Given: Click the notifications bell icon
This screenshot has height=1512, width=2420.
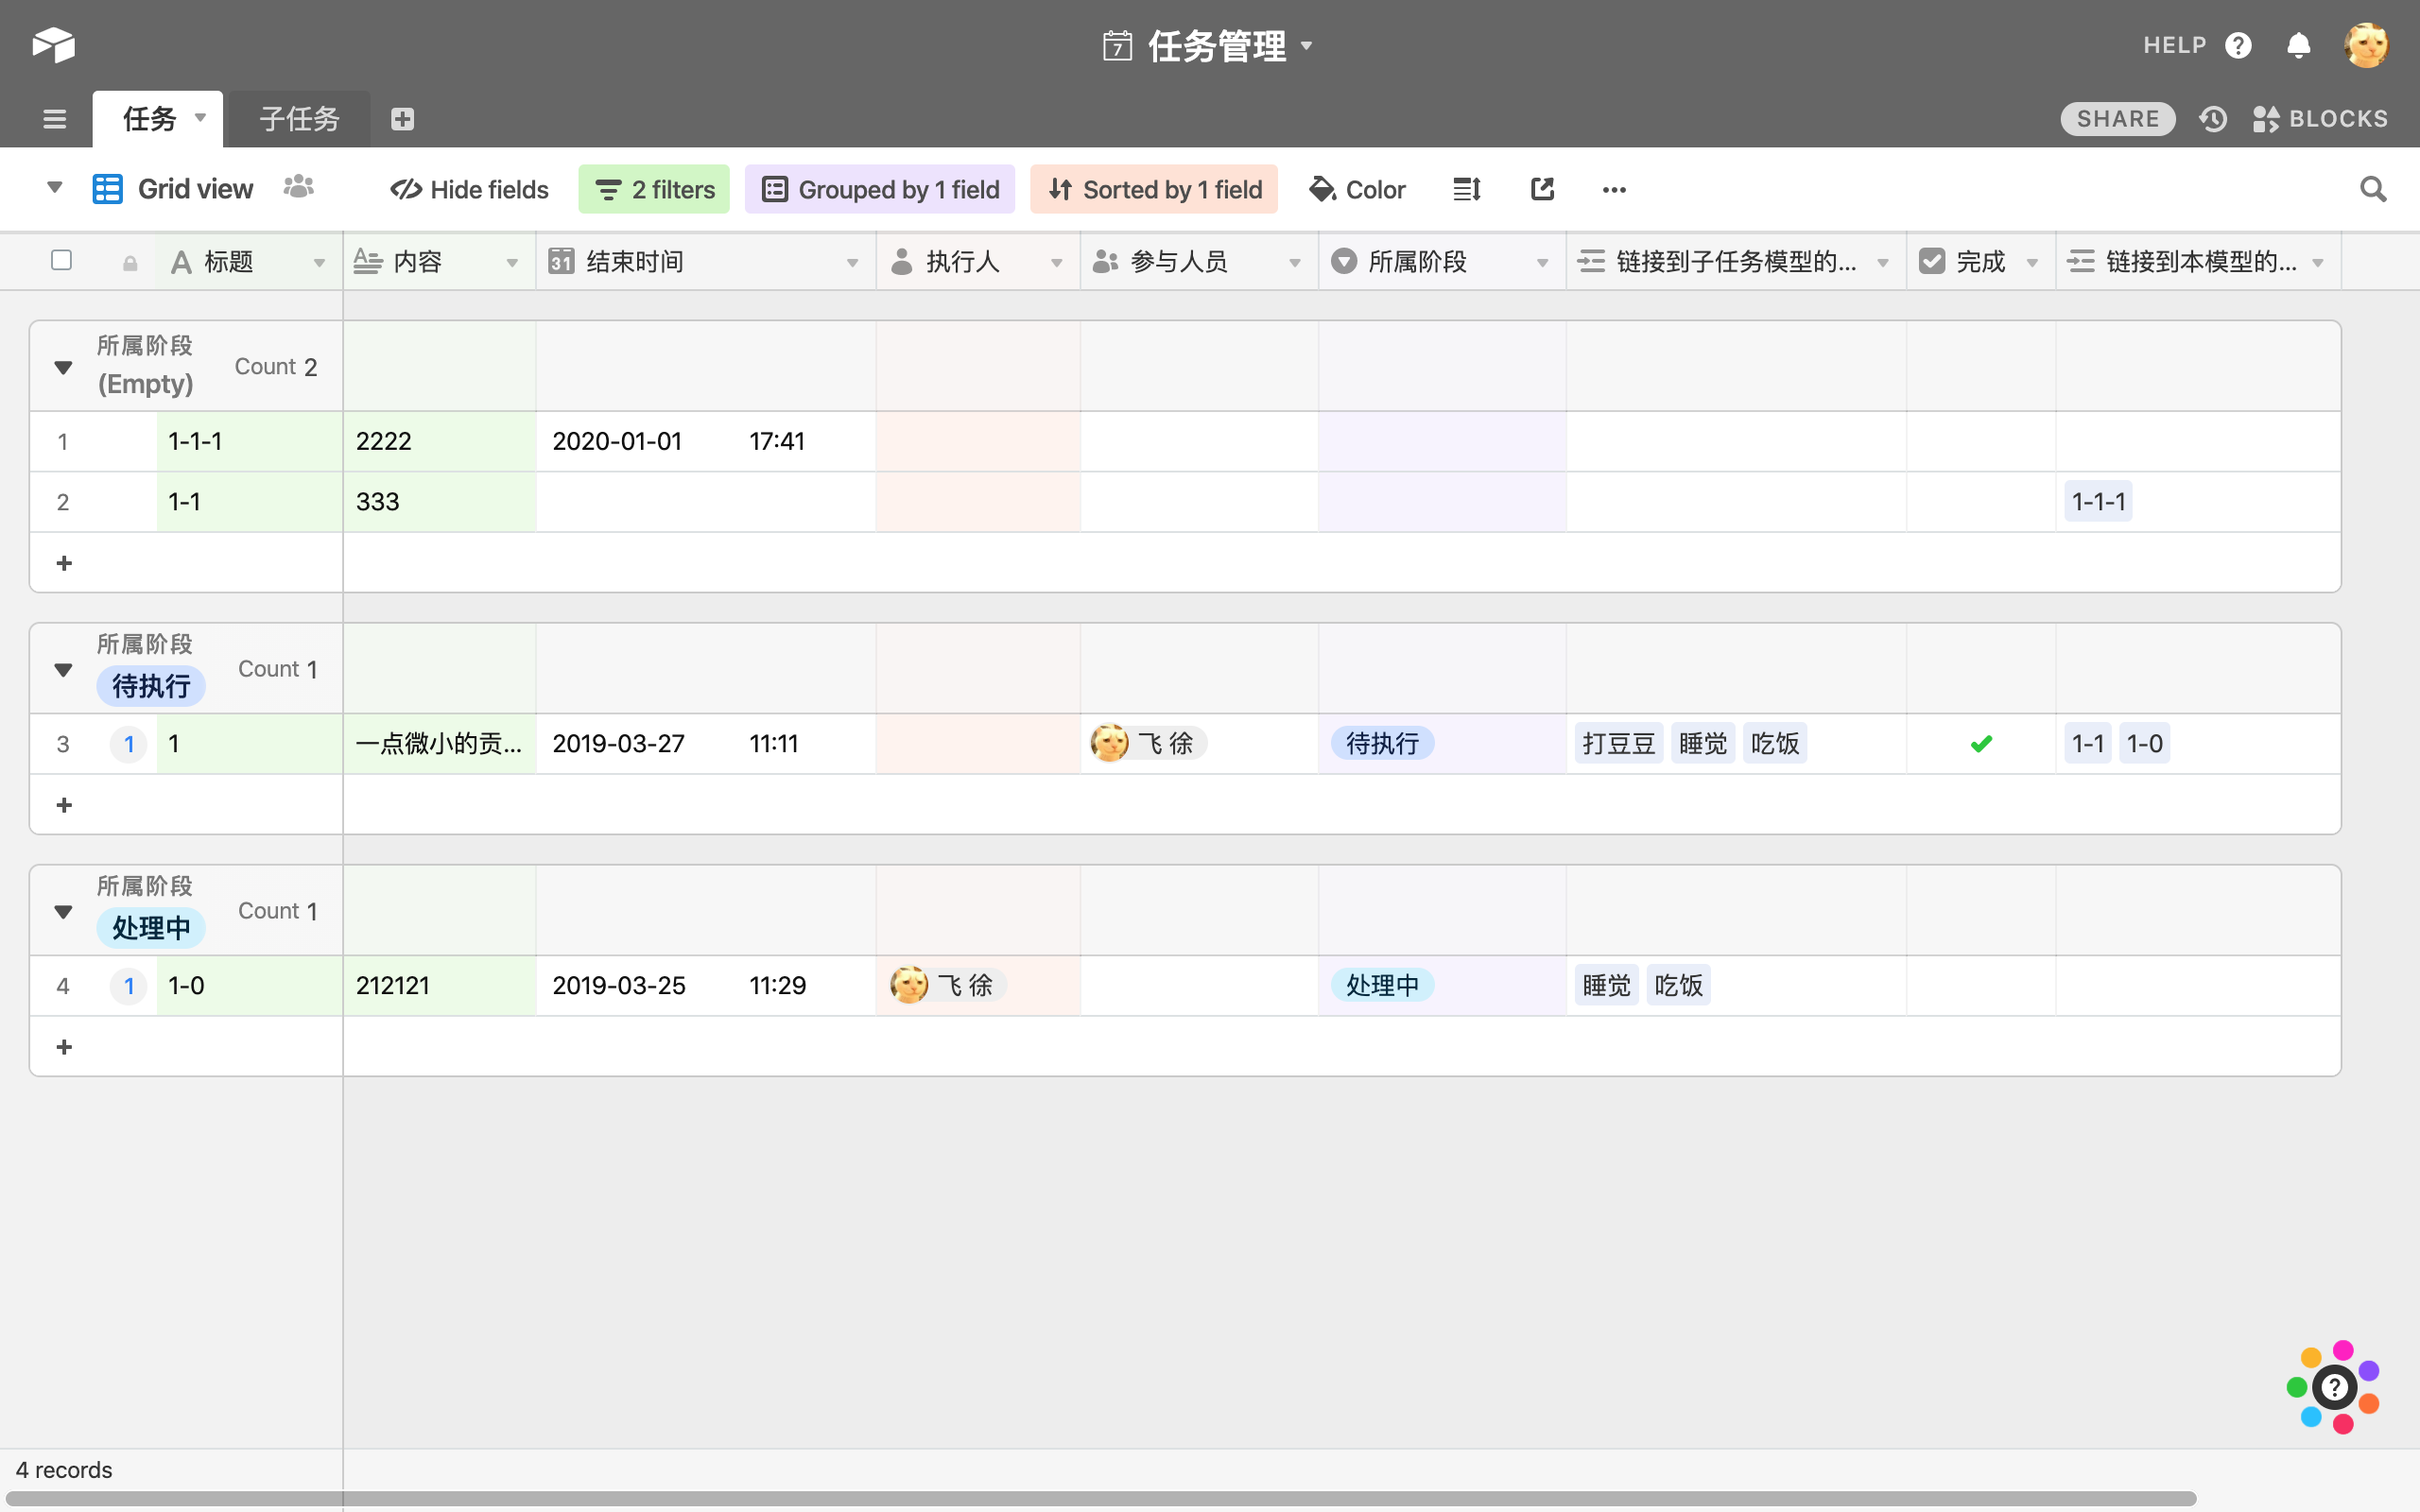Looking at the screenshot, I should coord(2298,46).
